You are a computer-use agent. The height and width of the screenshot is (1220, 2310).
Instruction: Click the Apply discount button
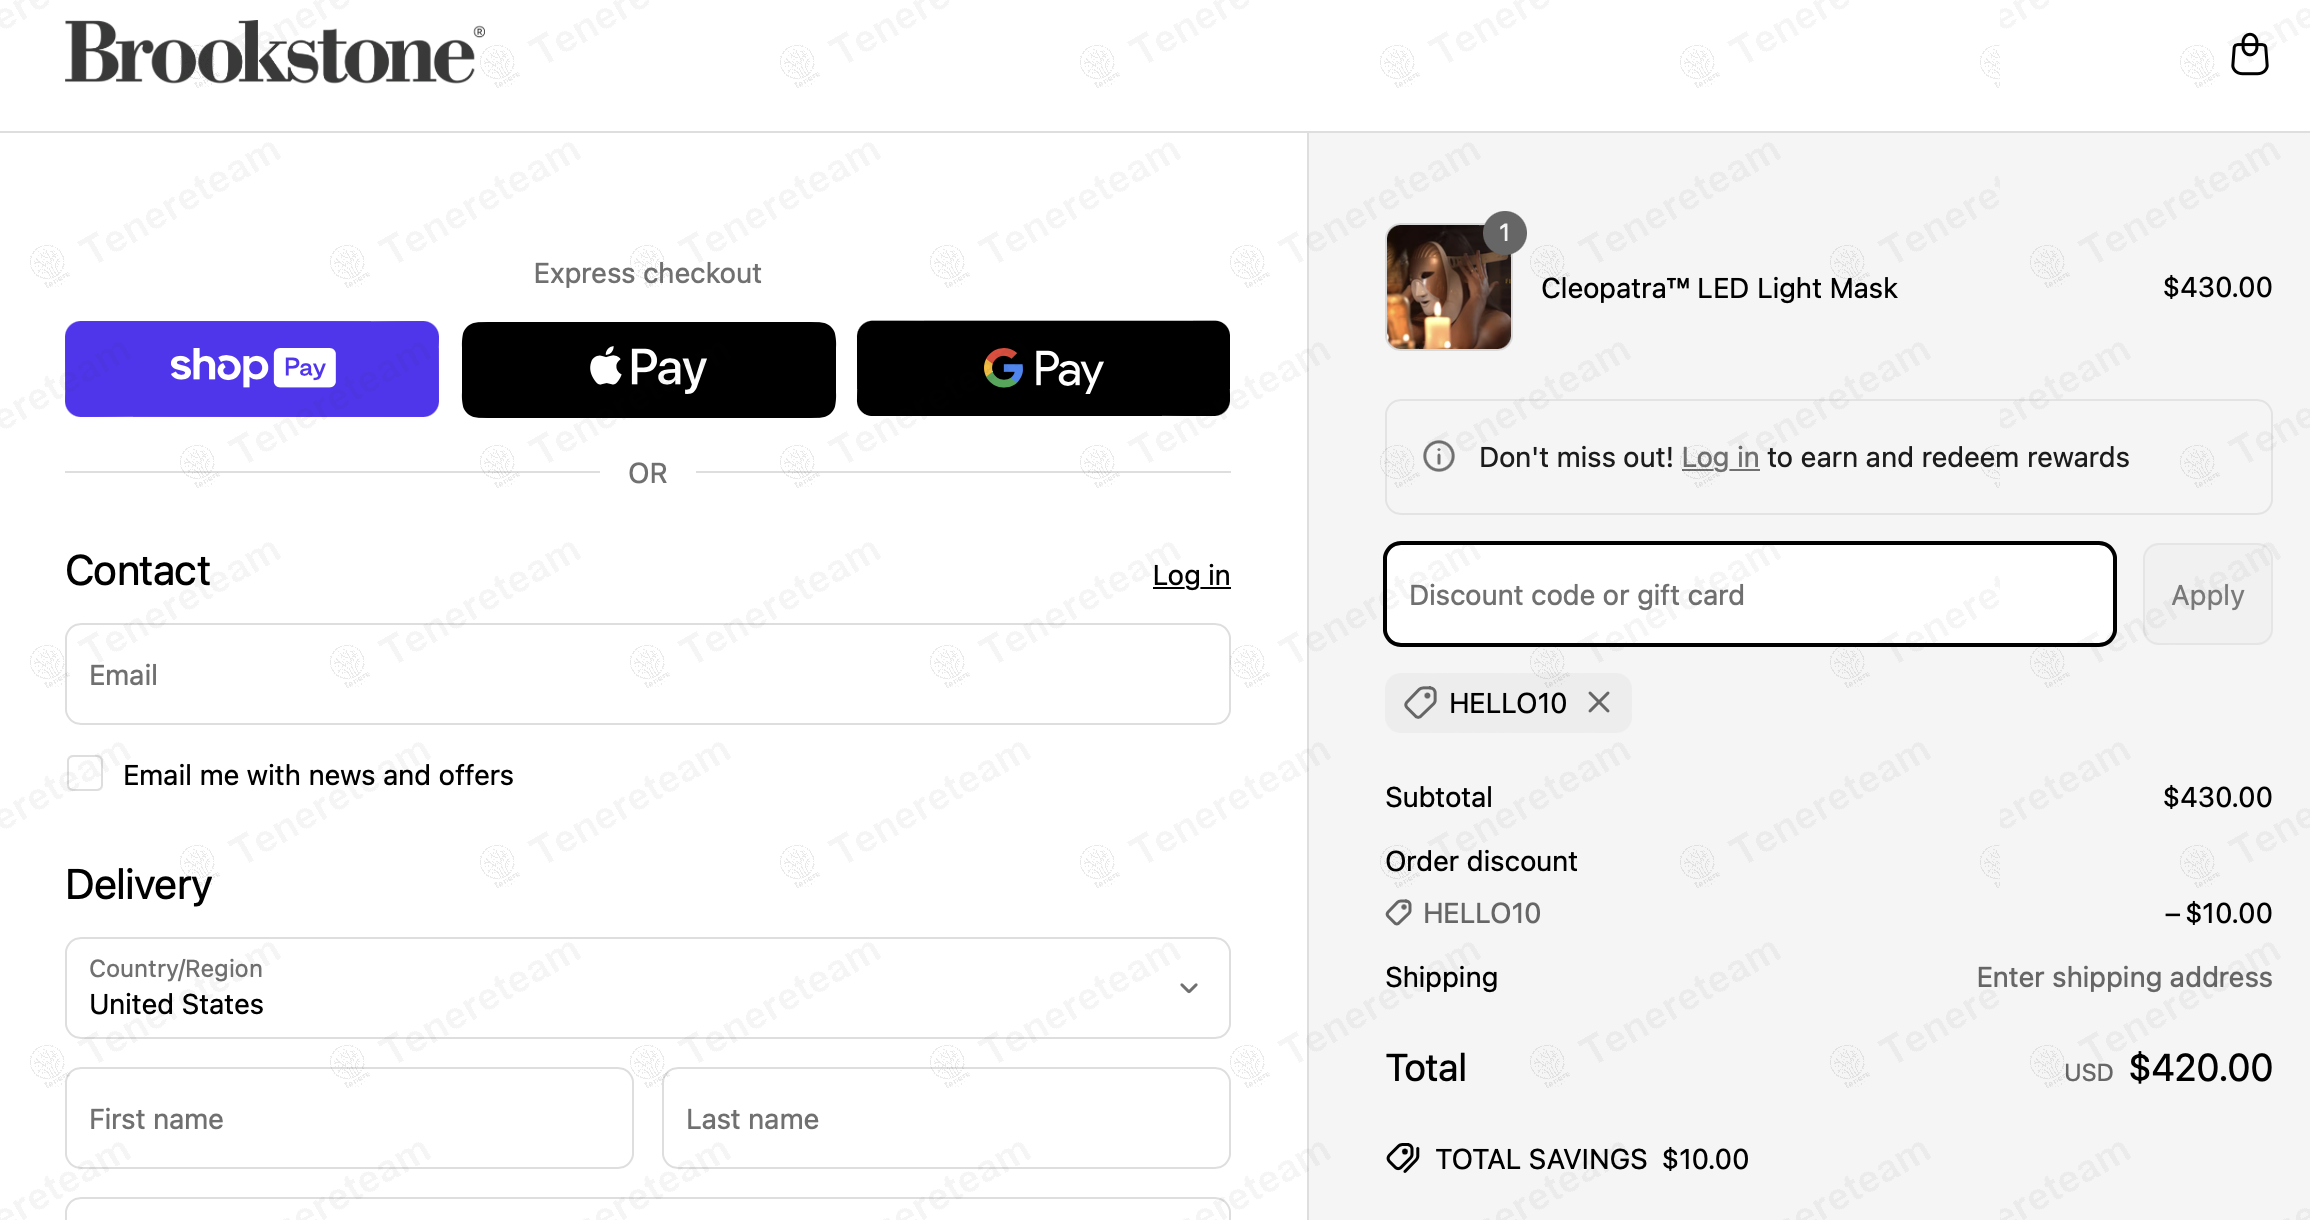(x=2208, y=595)
